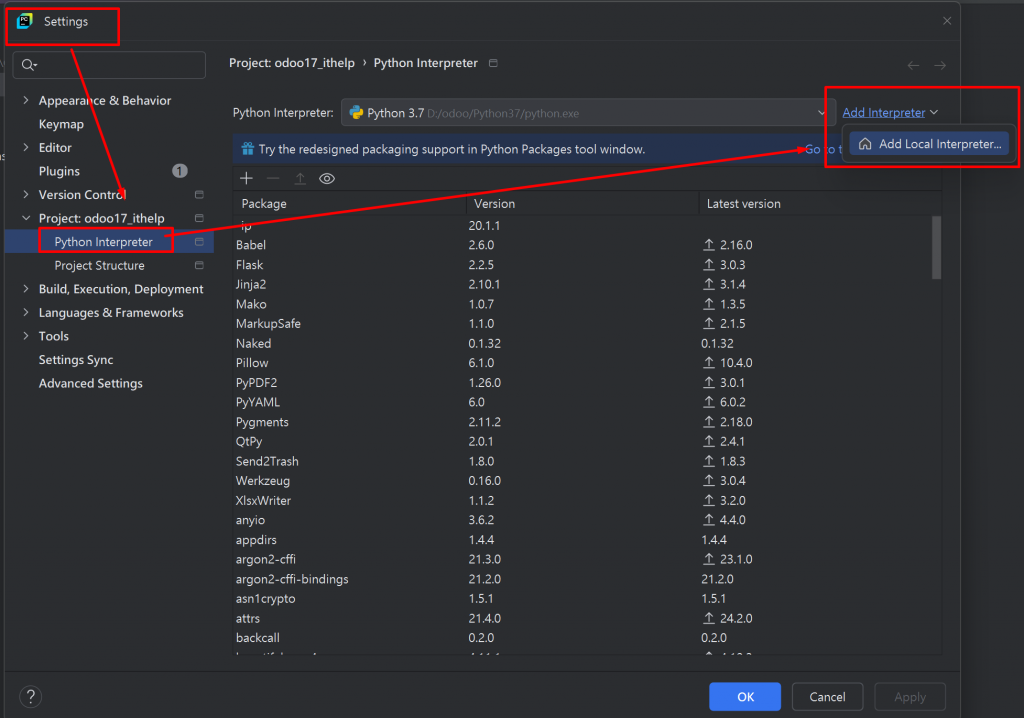Click Project: odoo17_ithelp breadcrumb
This screenshot has height=718, width=1024.
(x=292, y=63)
